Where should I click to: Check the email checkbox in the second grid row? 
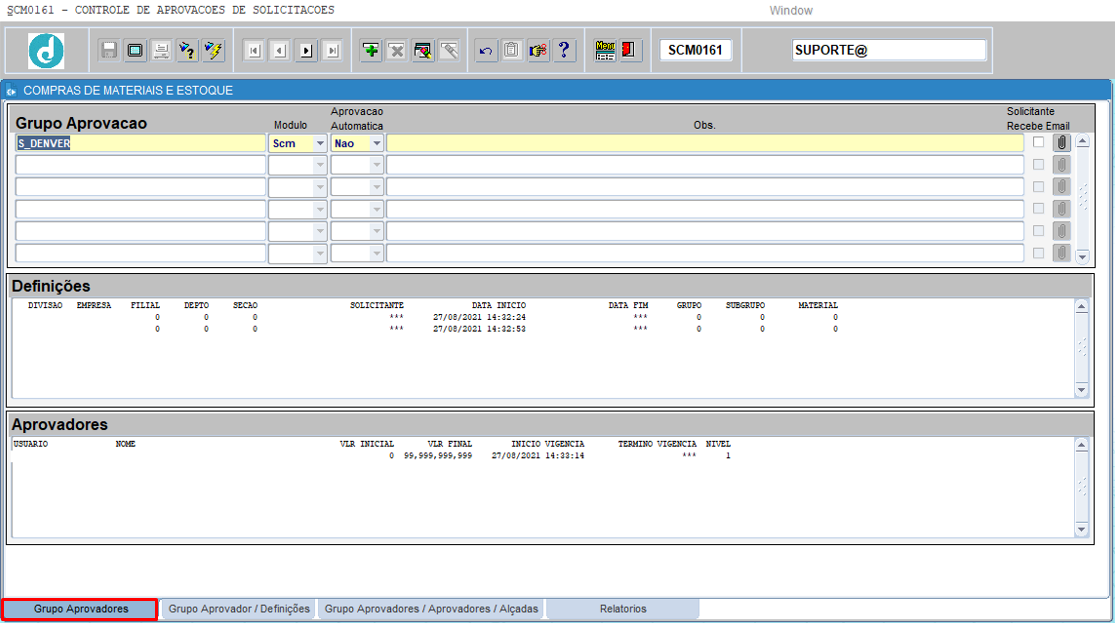pyautogui.click(x=1039, y=164)
